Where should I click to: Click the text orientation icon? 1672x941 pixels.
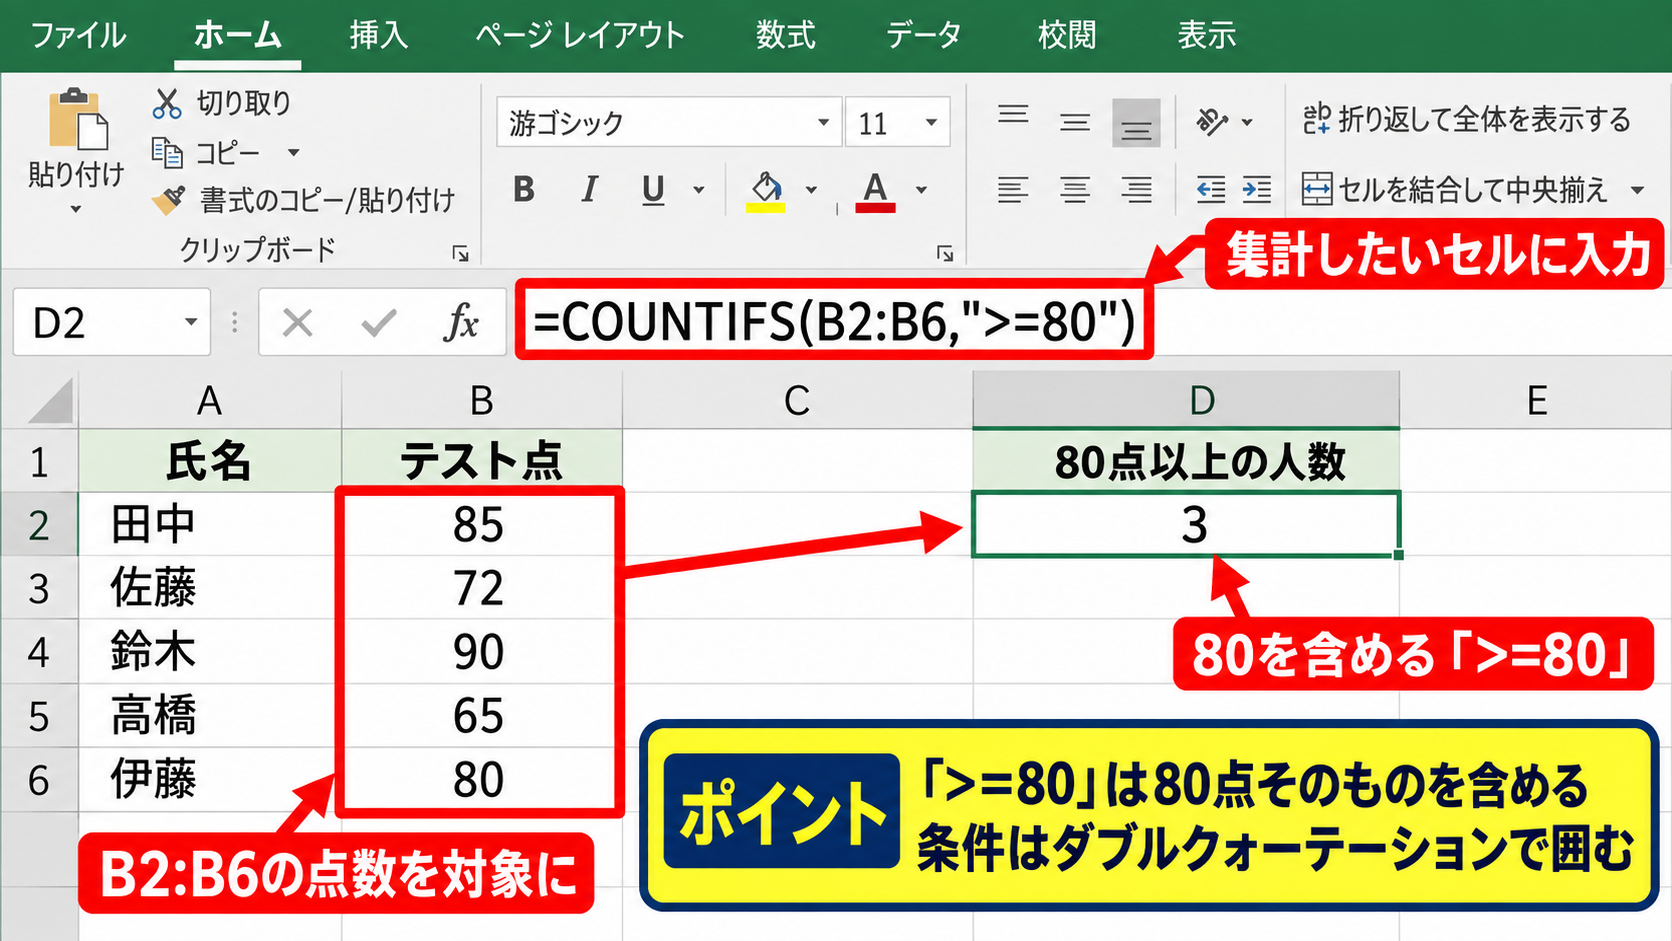click(x=1212, y=122)
